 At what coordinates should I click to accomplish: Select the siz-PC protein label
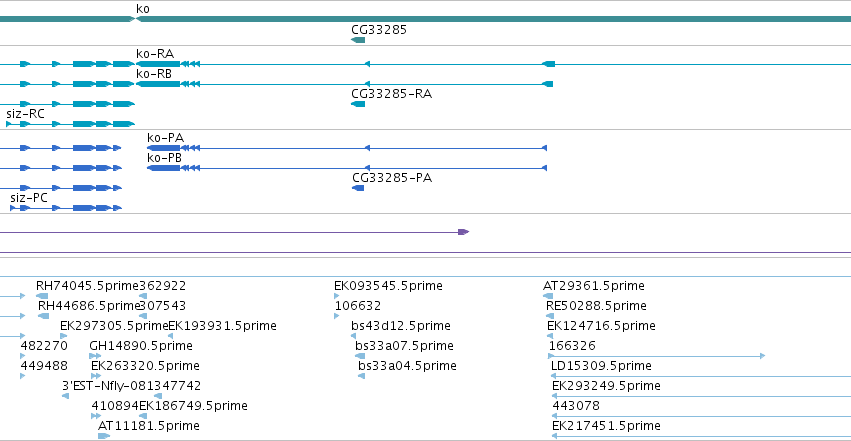click(29, 197)
